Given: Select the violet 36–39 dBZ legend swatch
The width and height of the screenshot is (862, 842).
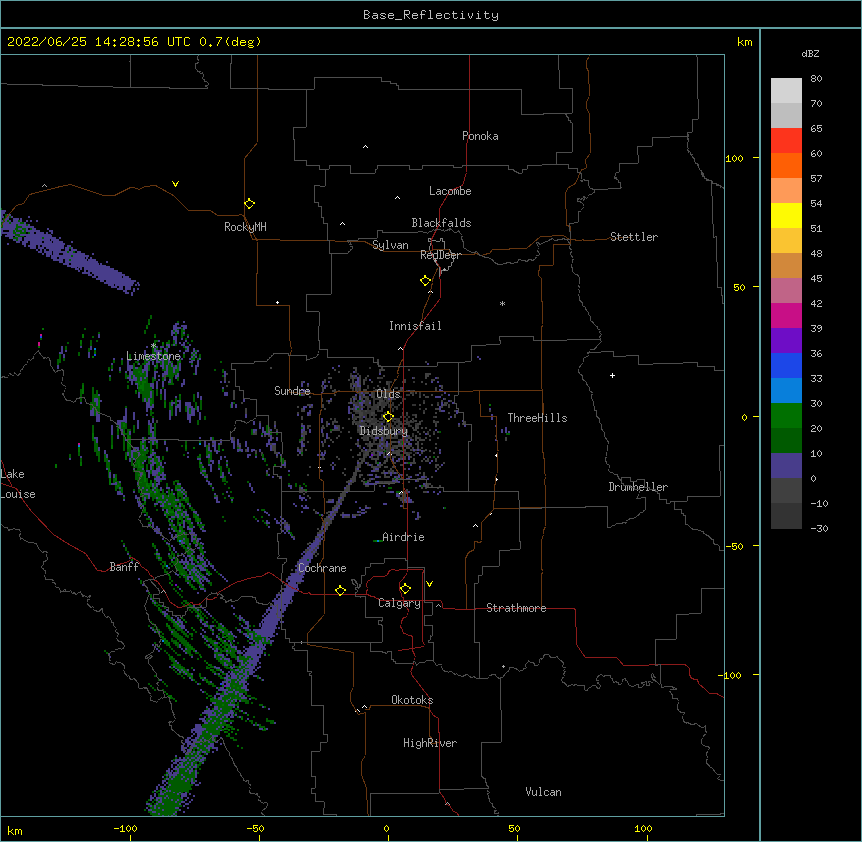Looking at the screenshot, I should [786, 341].
